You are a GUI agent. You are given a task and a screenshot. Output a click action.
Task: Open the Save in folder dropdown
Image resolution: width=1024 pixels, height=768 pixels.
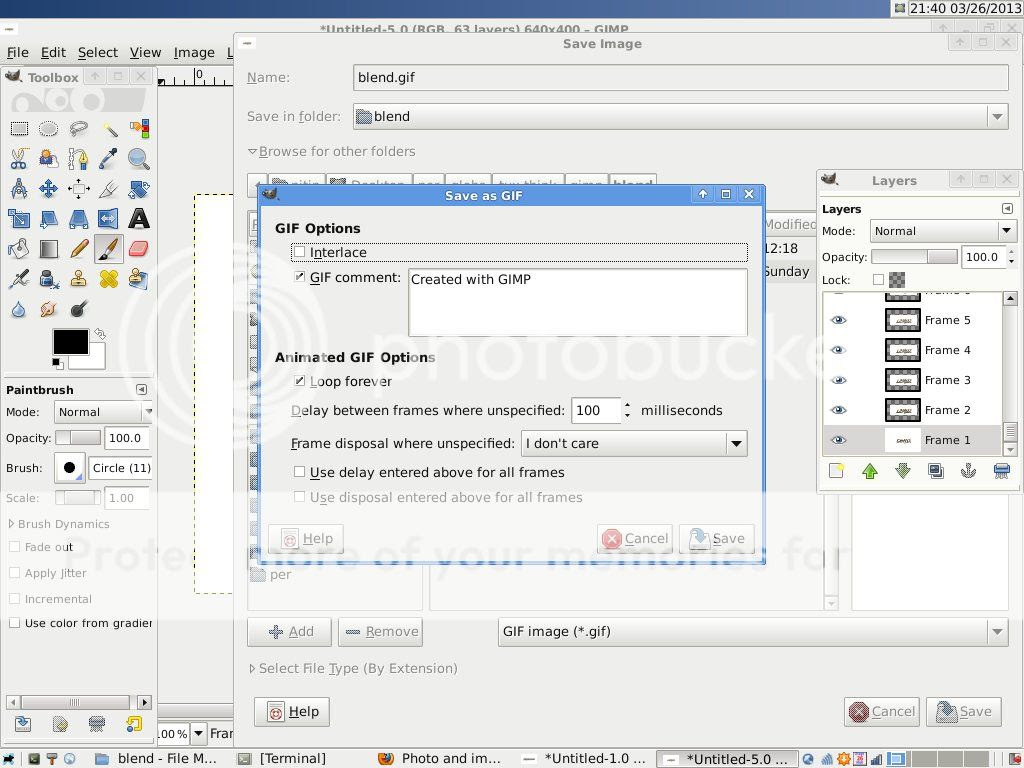point(680,116)
